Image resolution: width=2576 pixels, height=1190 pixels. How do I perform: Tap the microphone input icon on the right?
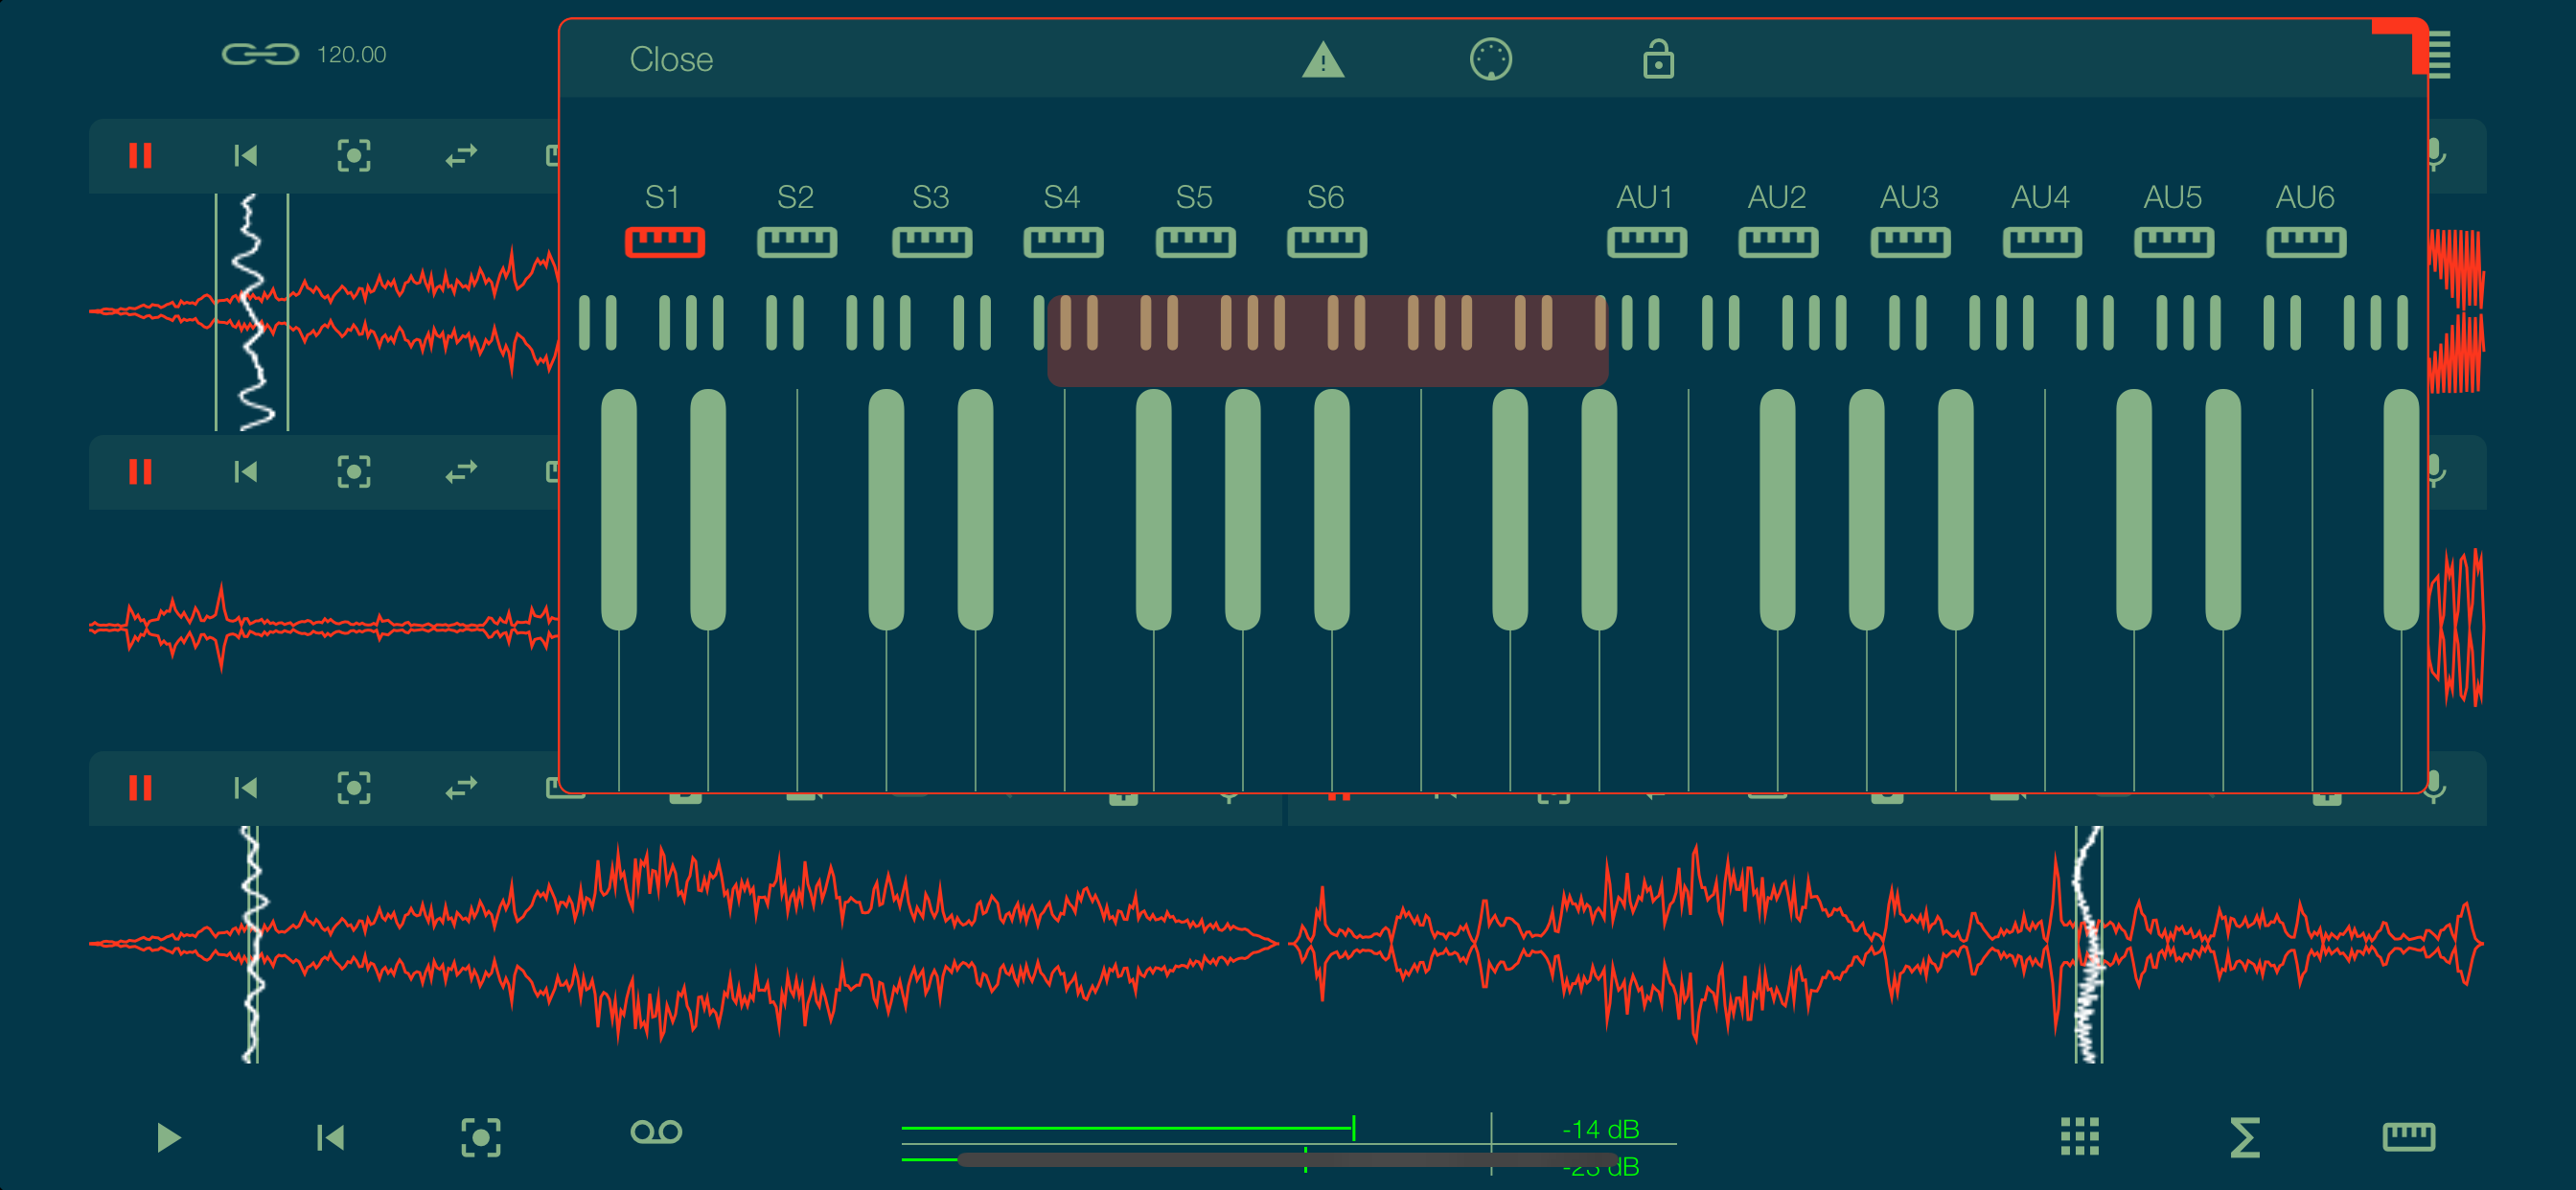[x=2436, y=156]
